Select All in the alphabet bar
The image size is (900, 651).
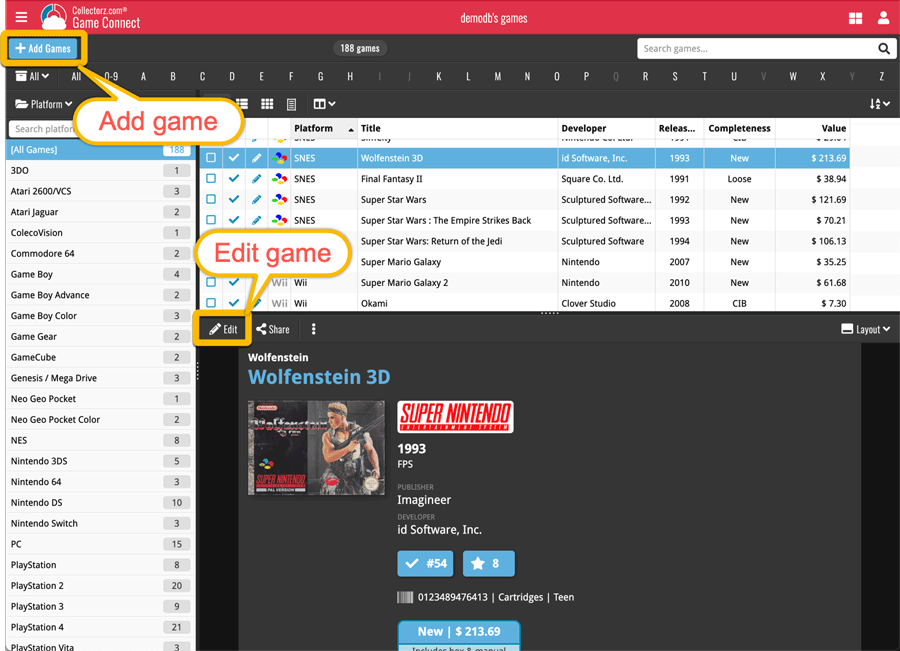76,76
